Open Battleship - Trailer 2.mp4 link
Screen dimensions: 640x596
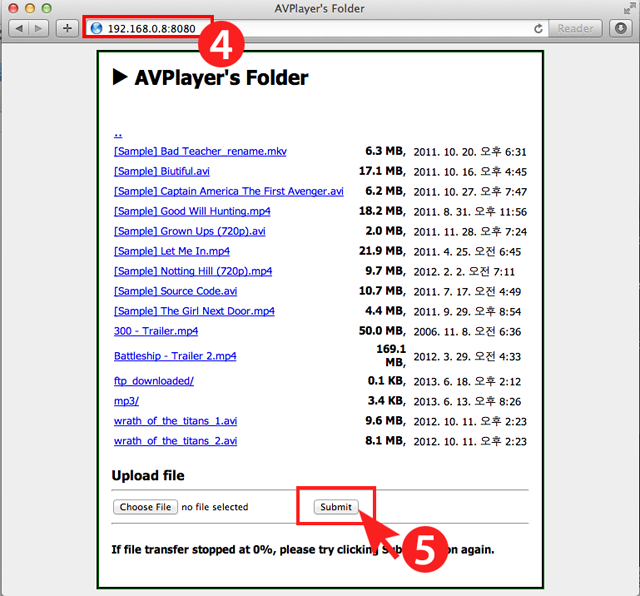(x=175, y=356)
